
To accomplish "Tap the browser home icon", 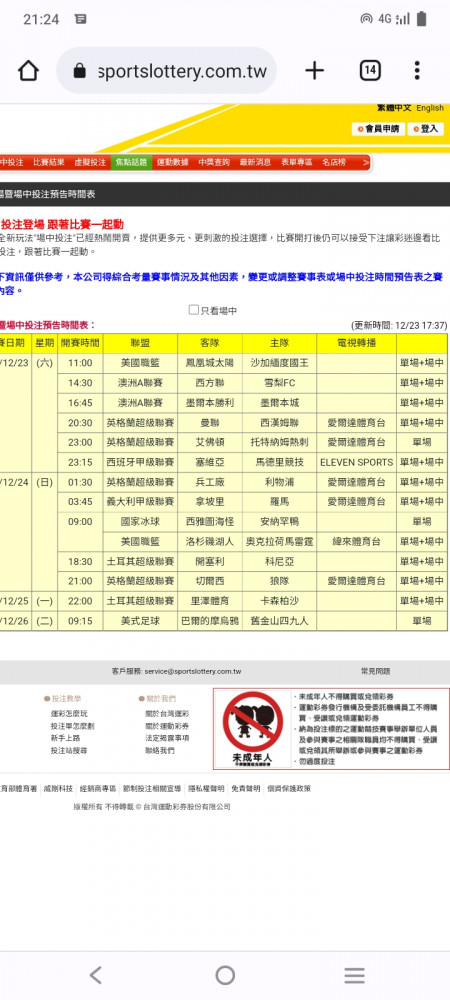I will pyautogui.click(x=29, y=70).
